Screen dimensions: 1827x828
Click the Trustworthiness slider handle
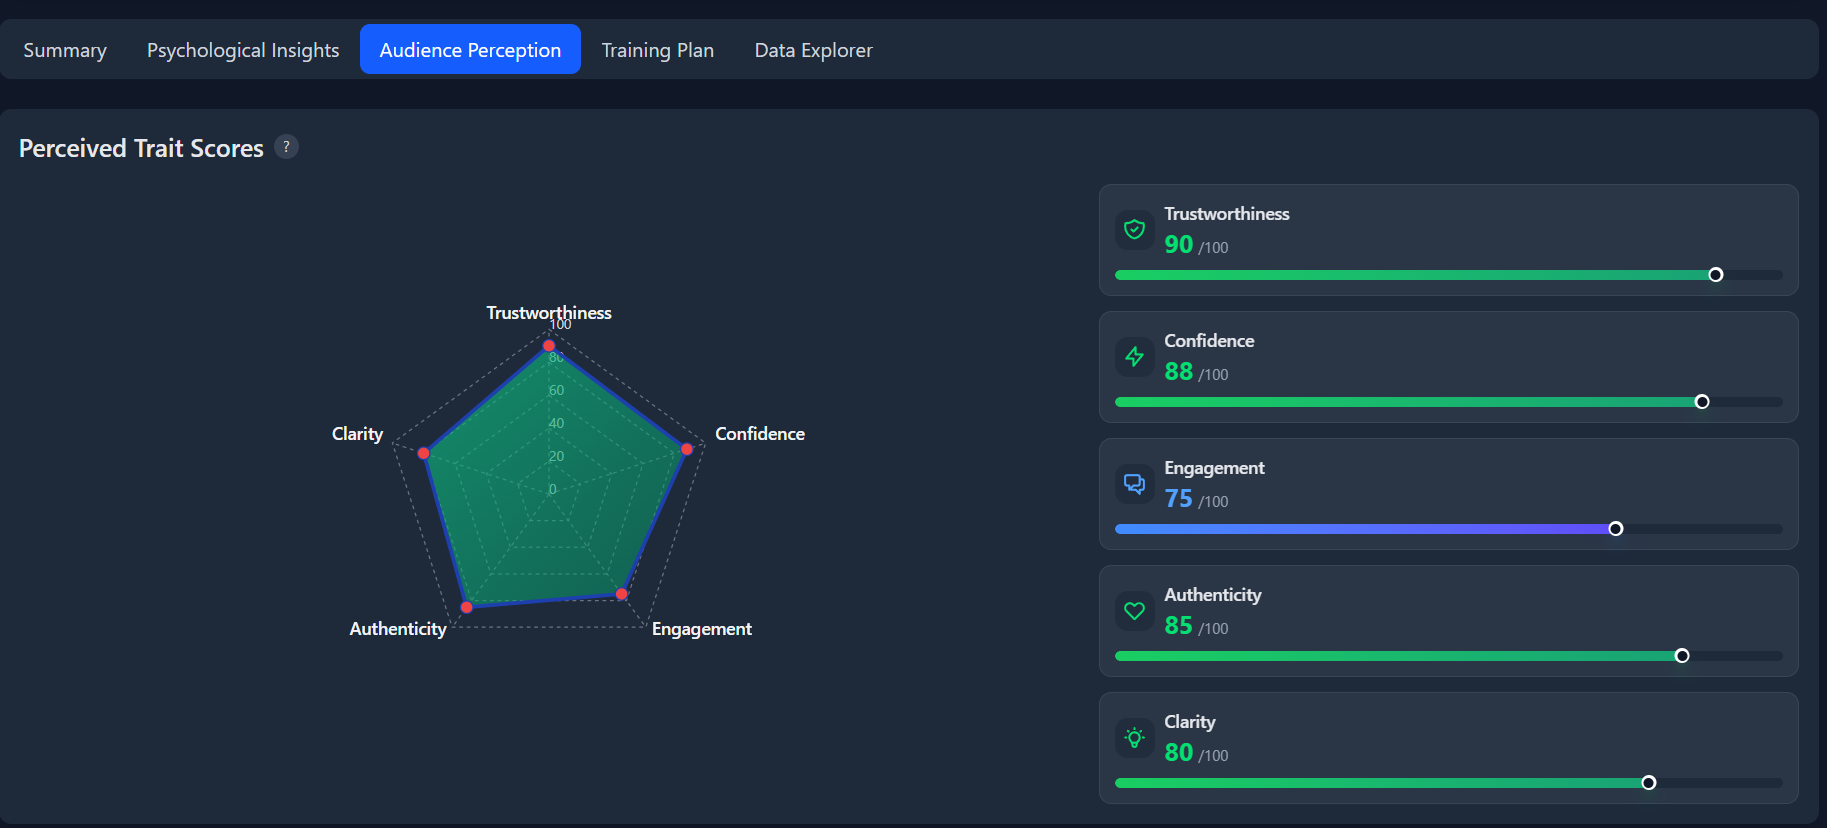[x=1716, y=275]
